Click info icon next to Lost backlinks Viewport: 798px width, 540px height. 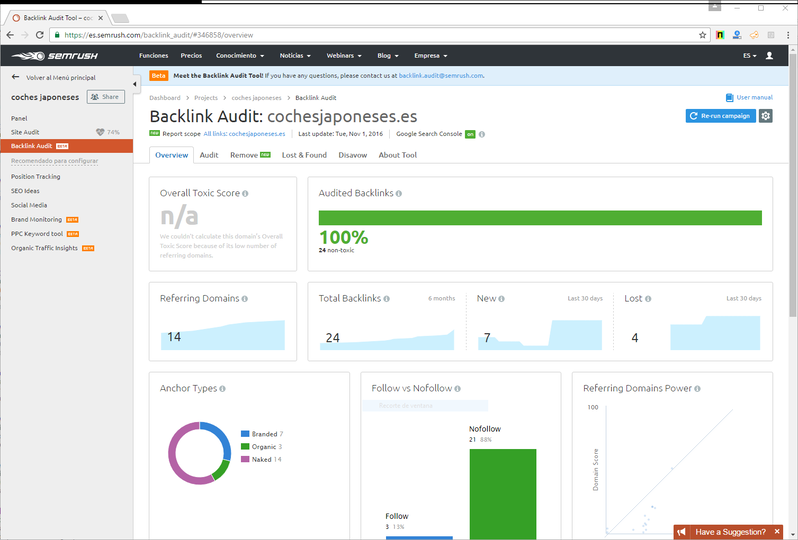[648, 299]
